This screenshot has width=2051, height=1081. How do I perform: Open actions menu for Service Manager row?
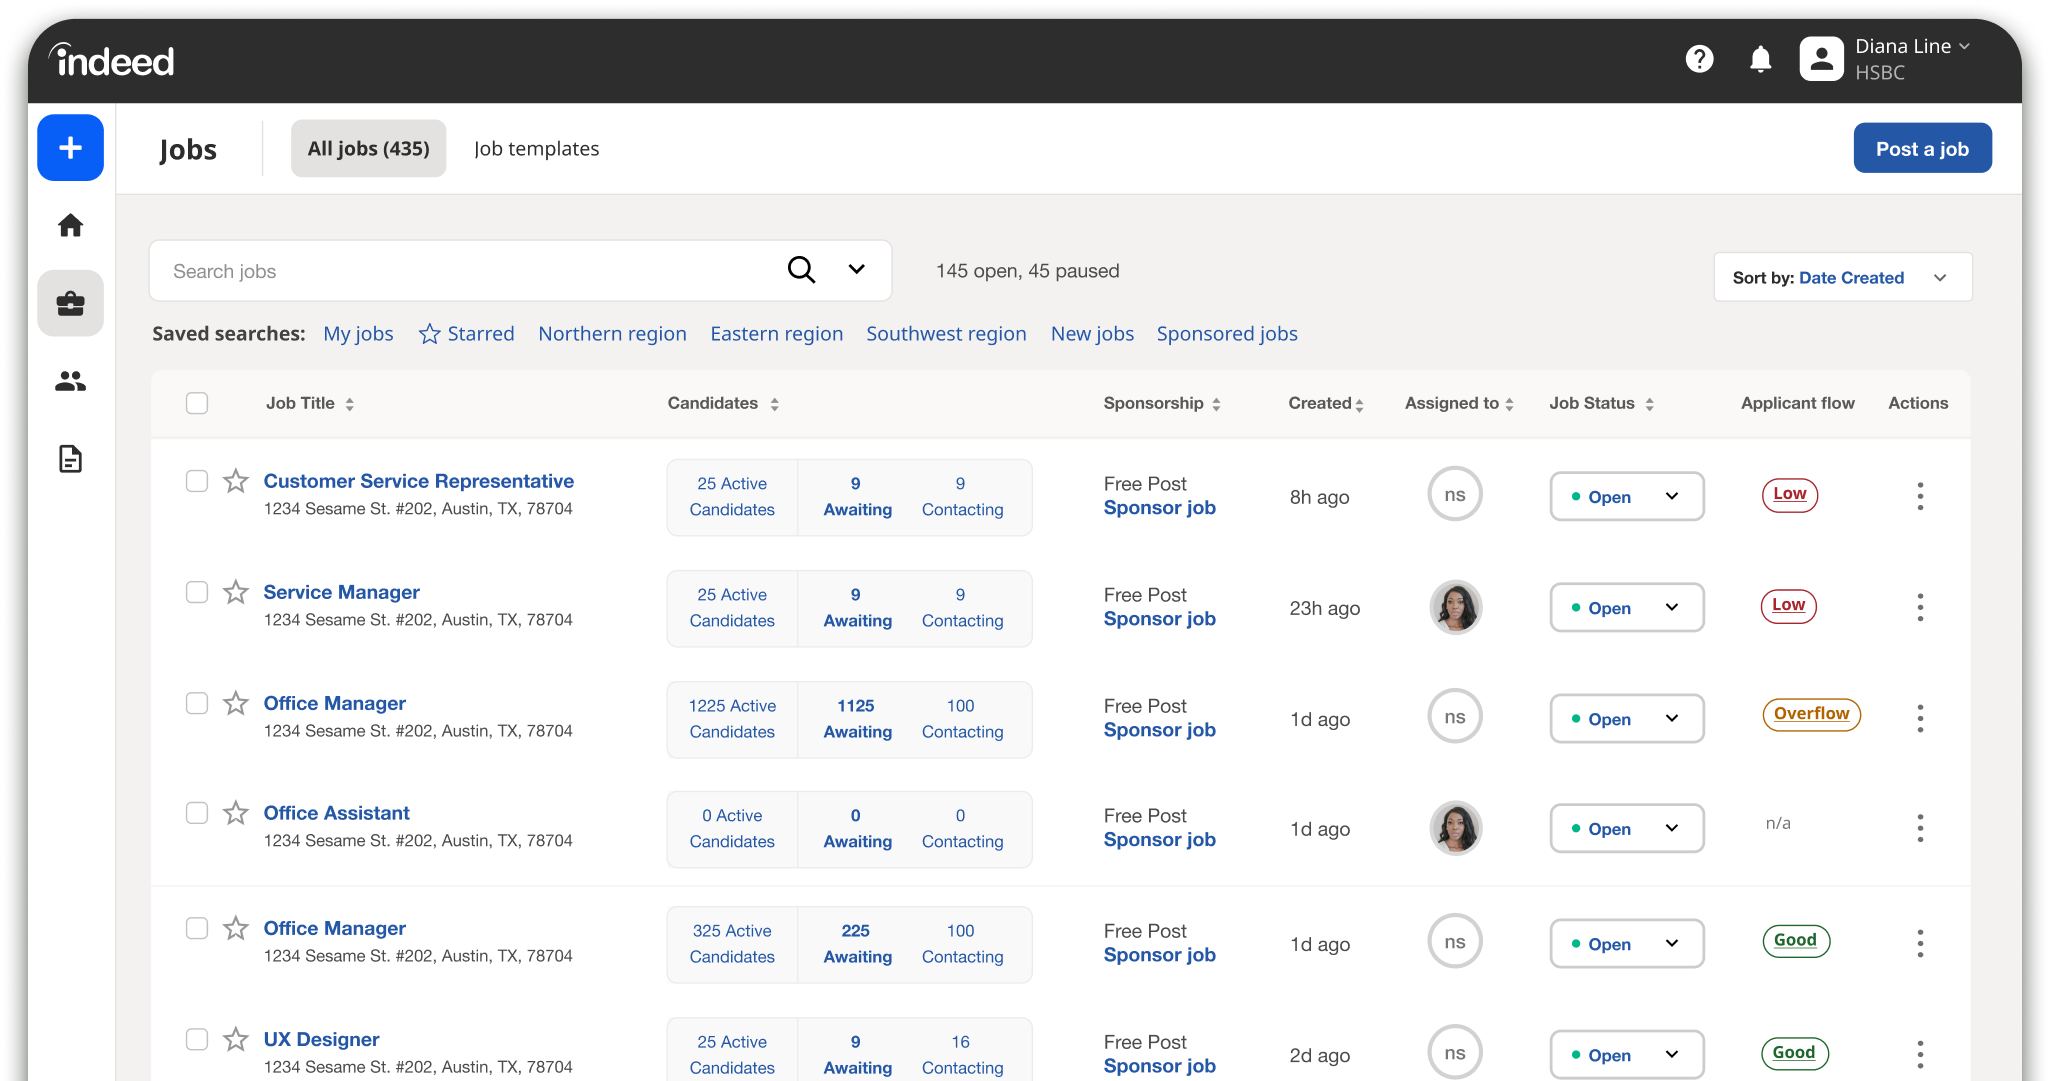point(1920,607)
